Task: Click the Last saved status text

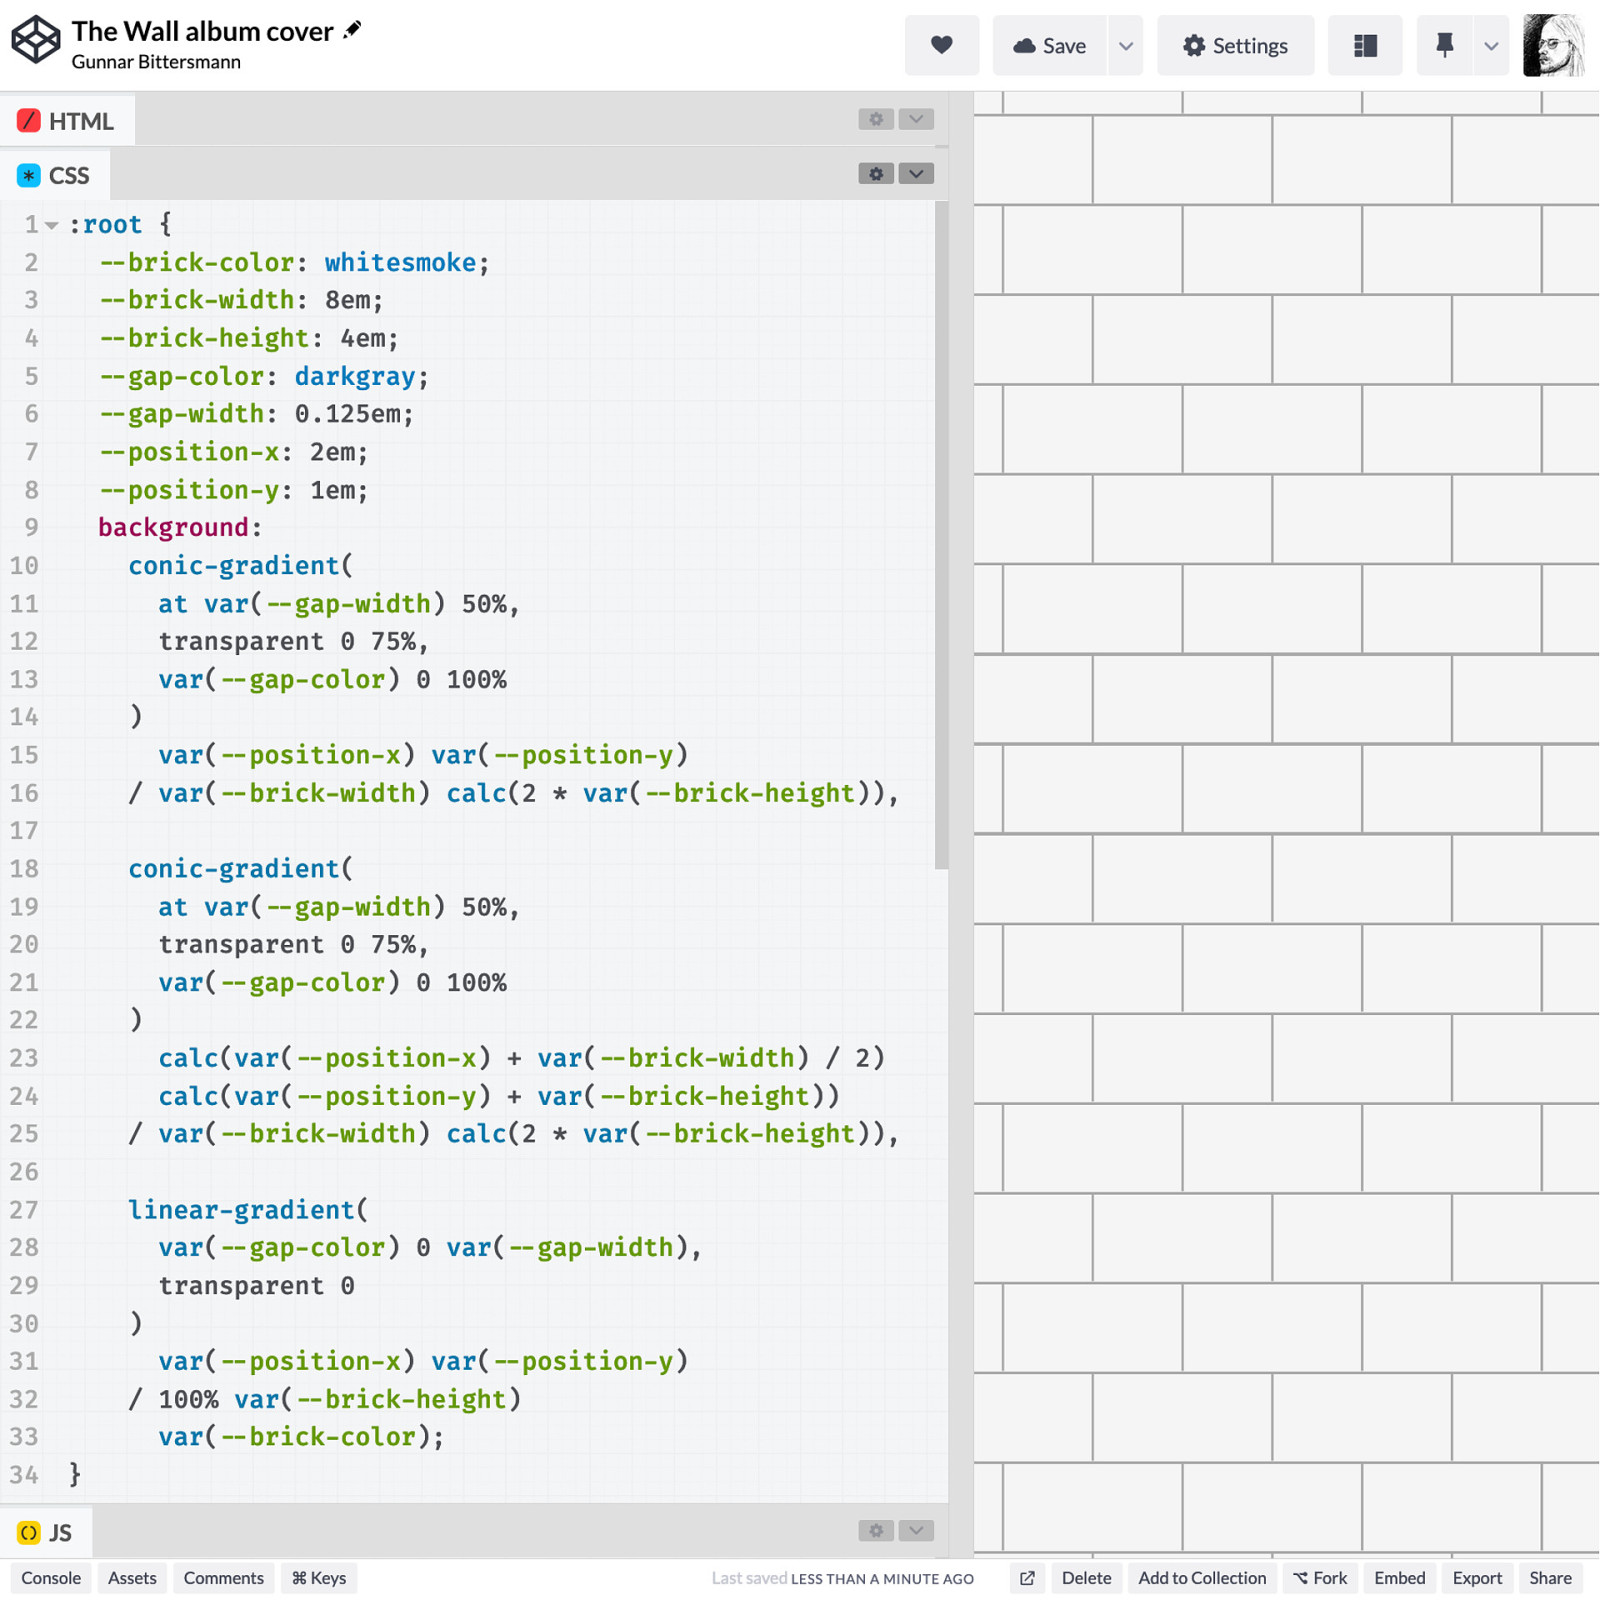Action: pyautogui.click(x=842, y=1578)
